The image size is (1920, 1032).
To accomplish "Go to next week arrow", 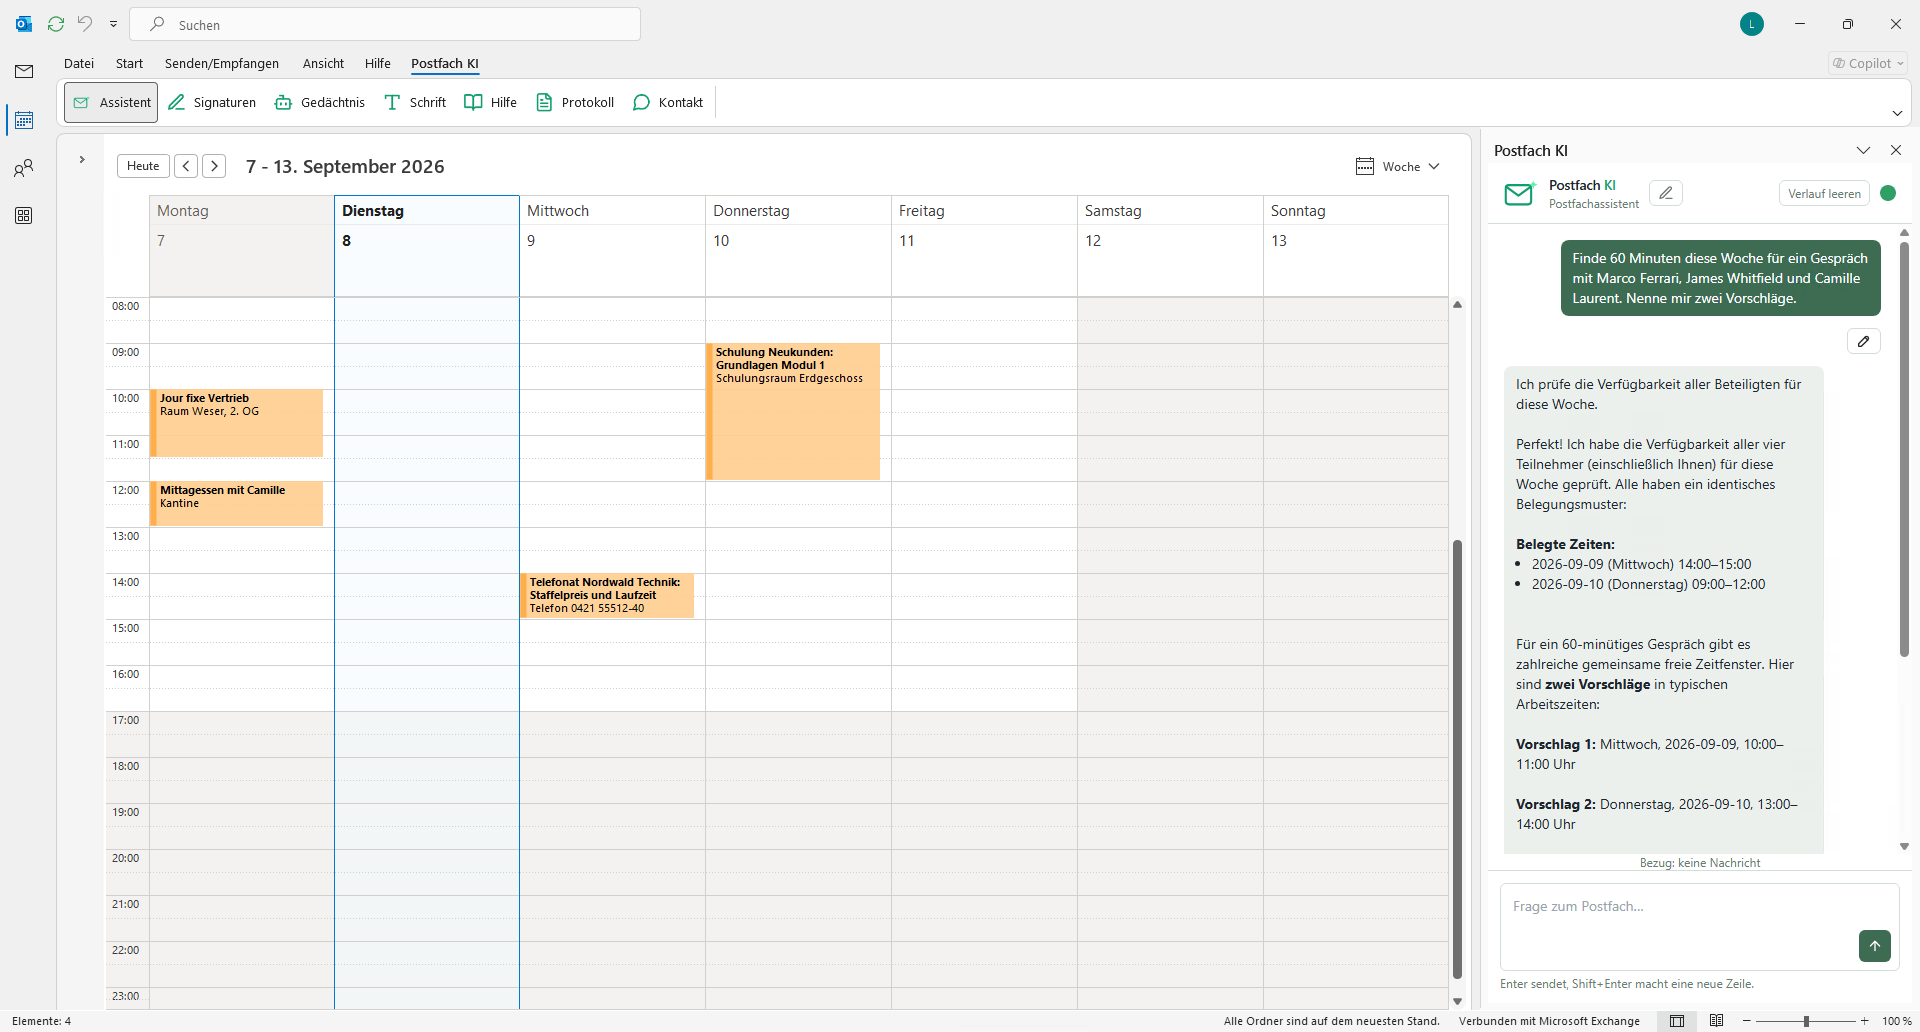I will point(214,166).
